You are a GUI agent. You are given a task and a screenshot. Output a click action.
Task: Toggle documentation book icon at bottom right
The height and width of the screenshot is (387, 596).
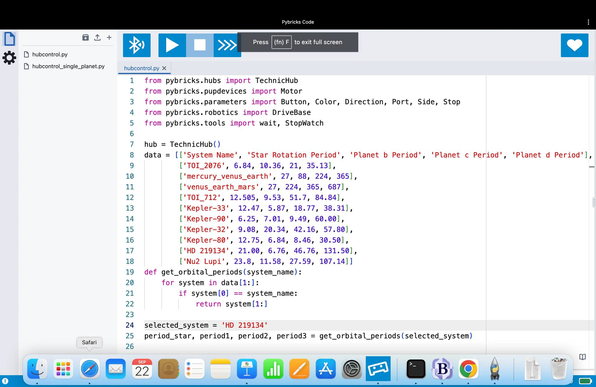coord(582,357)
